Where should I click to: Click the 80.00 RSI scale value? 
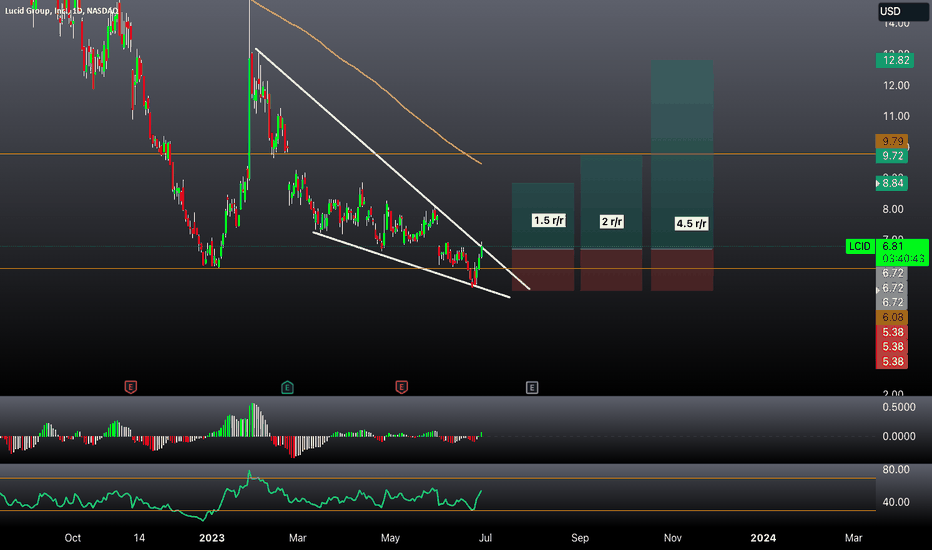(x=896, y=470)
